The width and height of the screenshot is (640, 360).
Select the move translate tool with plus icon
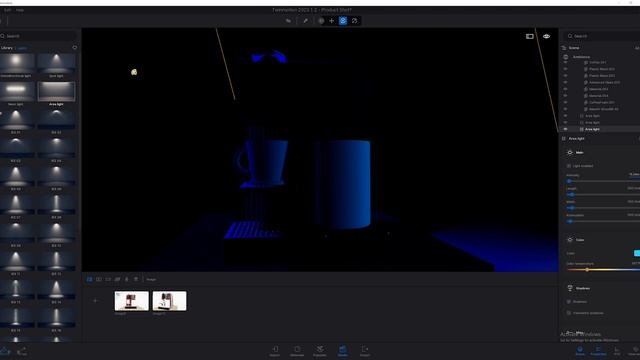point(331,21)
